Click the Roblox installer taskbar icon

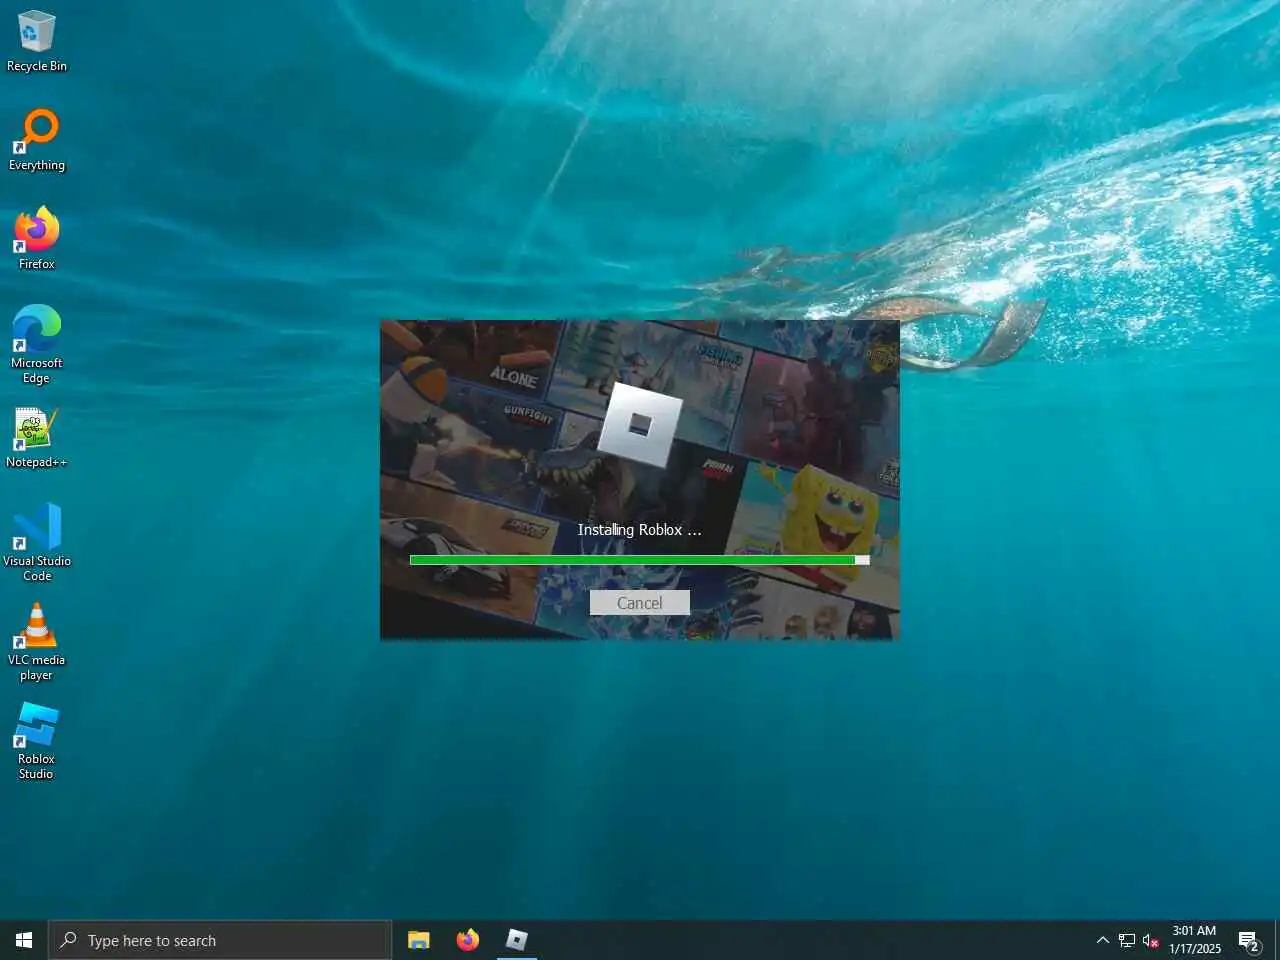point(516,940)
